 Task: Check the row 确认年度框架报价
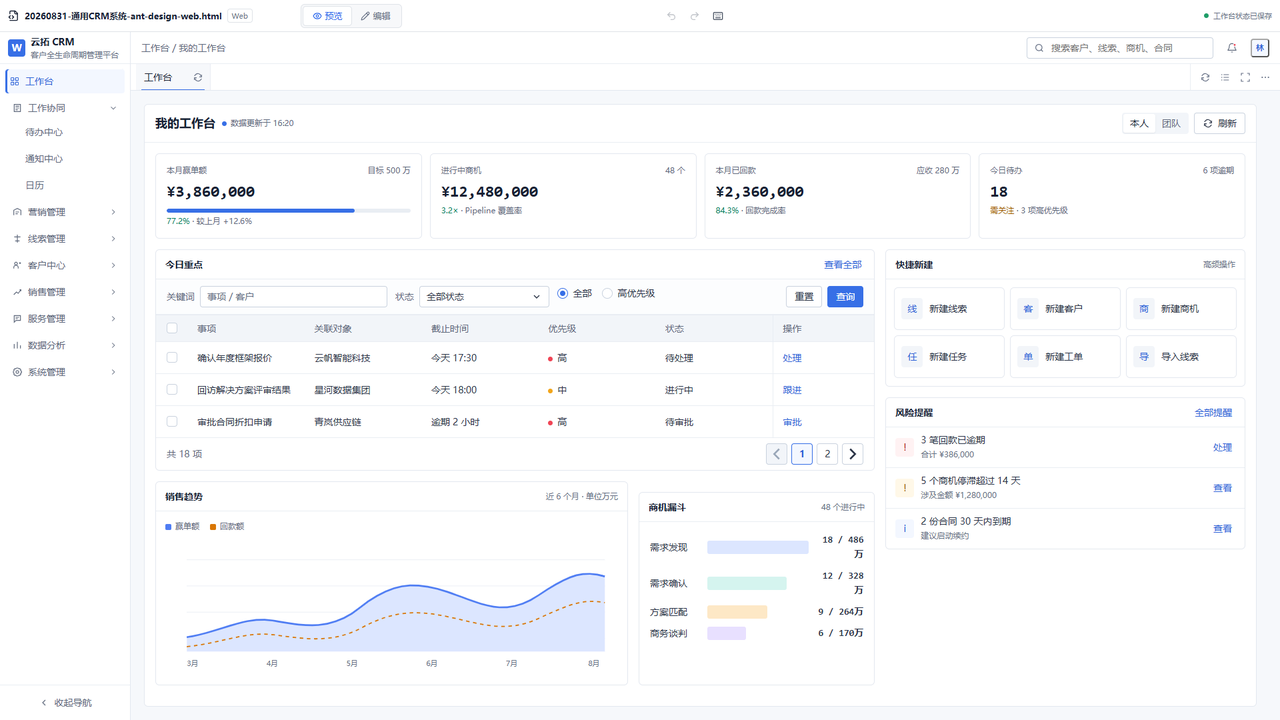pyautogui.click(x=172, y=357)
